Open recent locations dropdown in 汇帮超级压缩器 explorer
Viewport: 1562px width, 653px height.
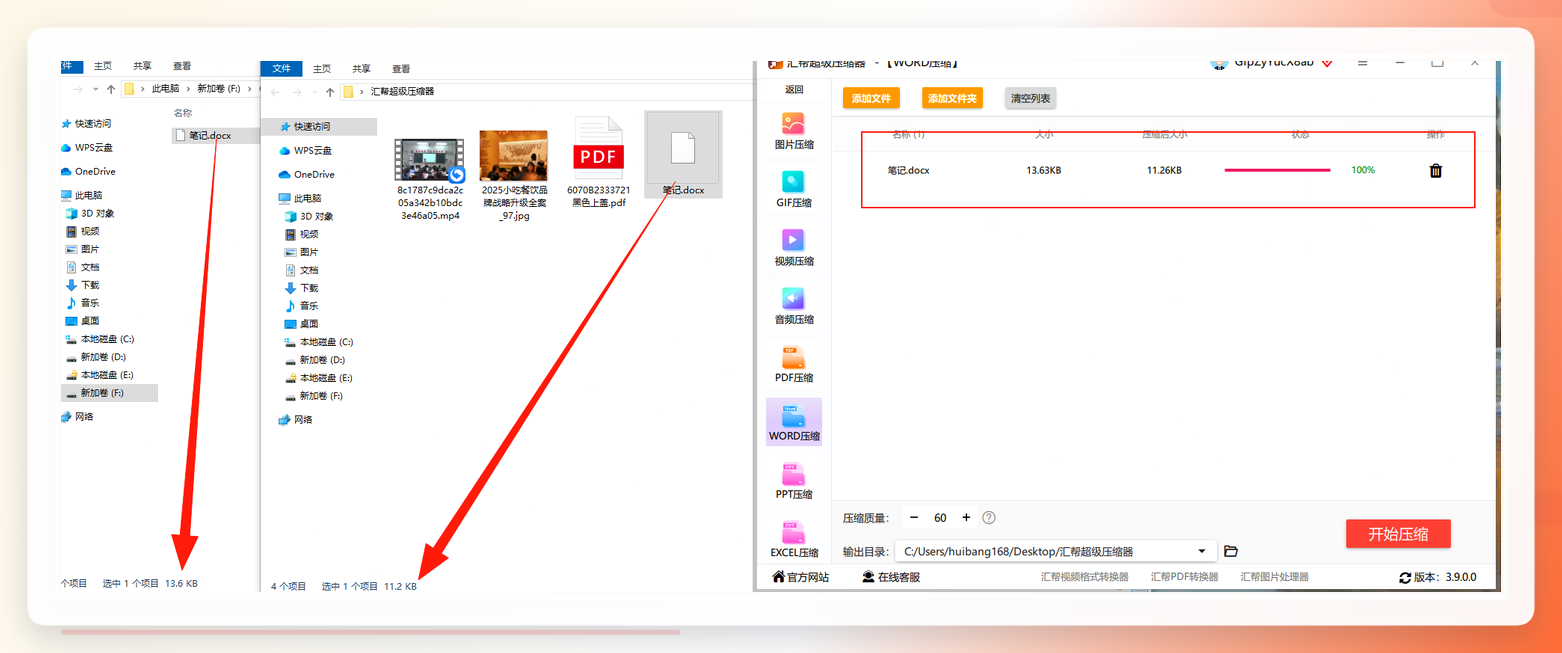tap(313, 92)
